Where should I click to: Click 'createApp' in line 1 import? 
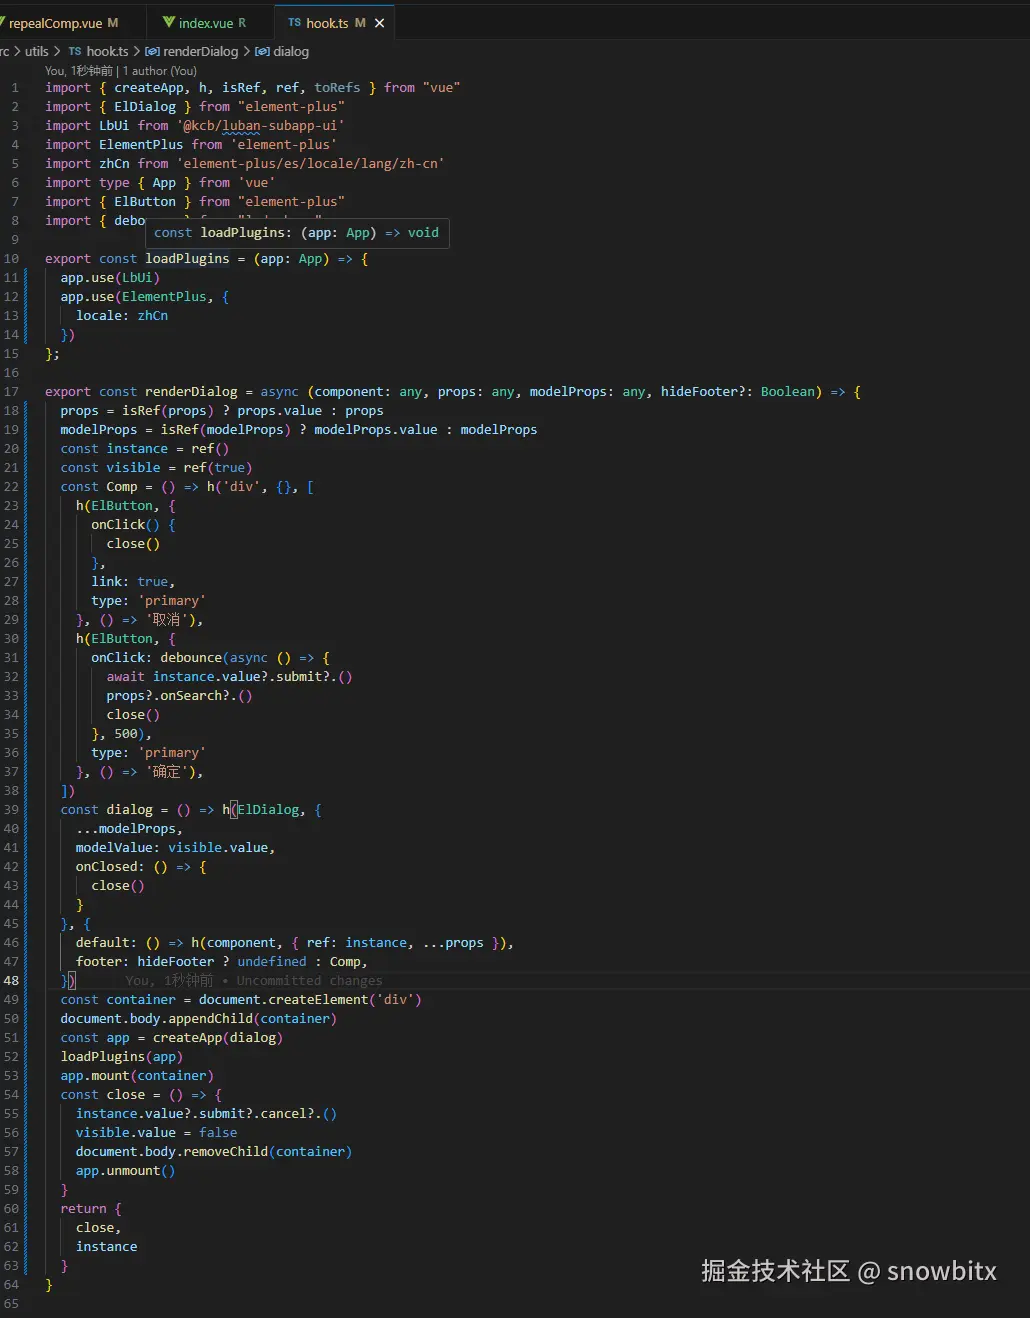pyautogui.click(x=149, y=87)
